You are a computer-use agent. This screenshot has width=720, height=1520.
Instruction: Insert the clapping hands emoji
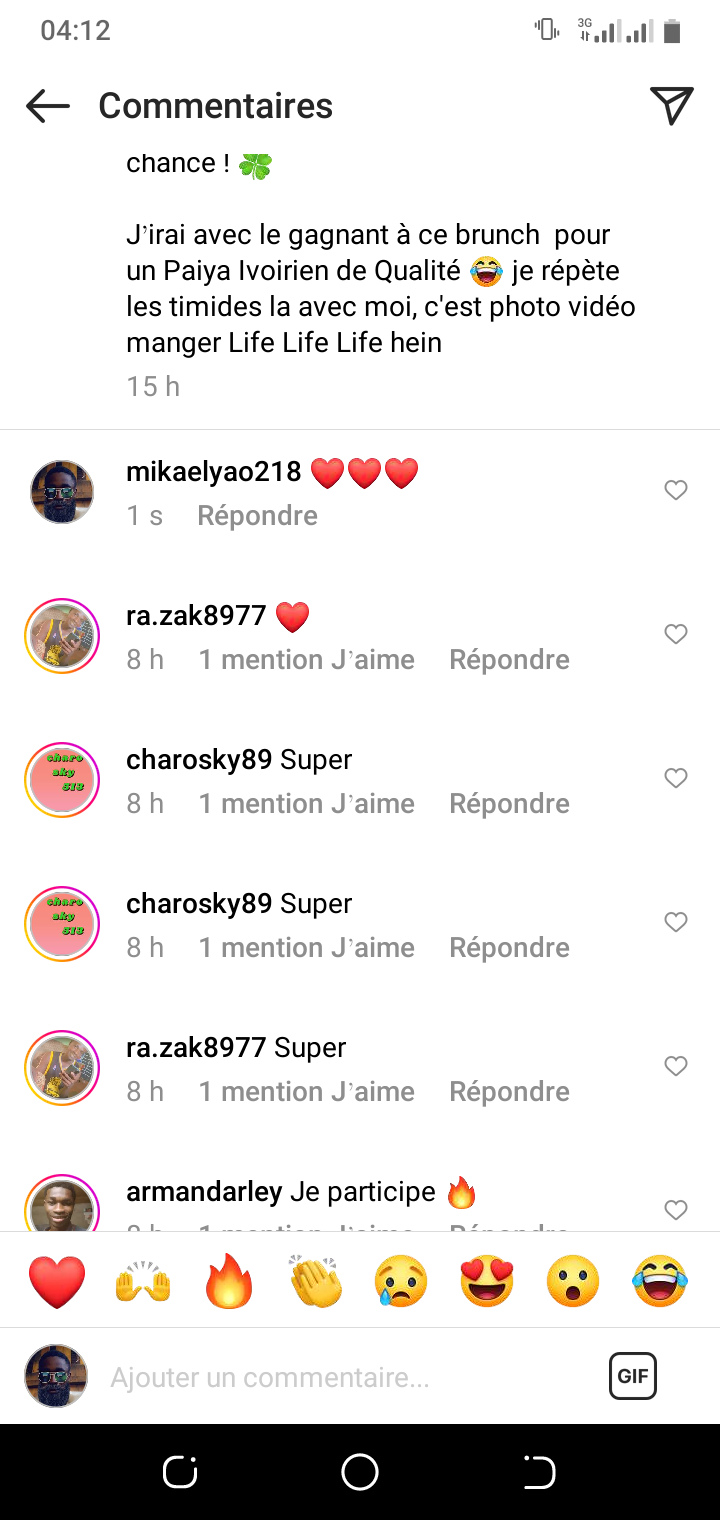[x=316, y=1281]
